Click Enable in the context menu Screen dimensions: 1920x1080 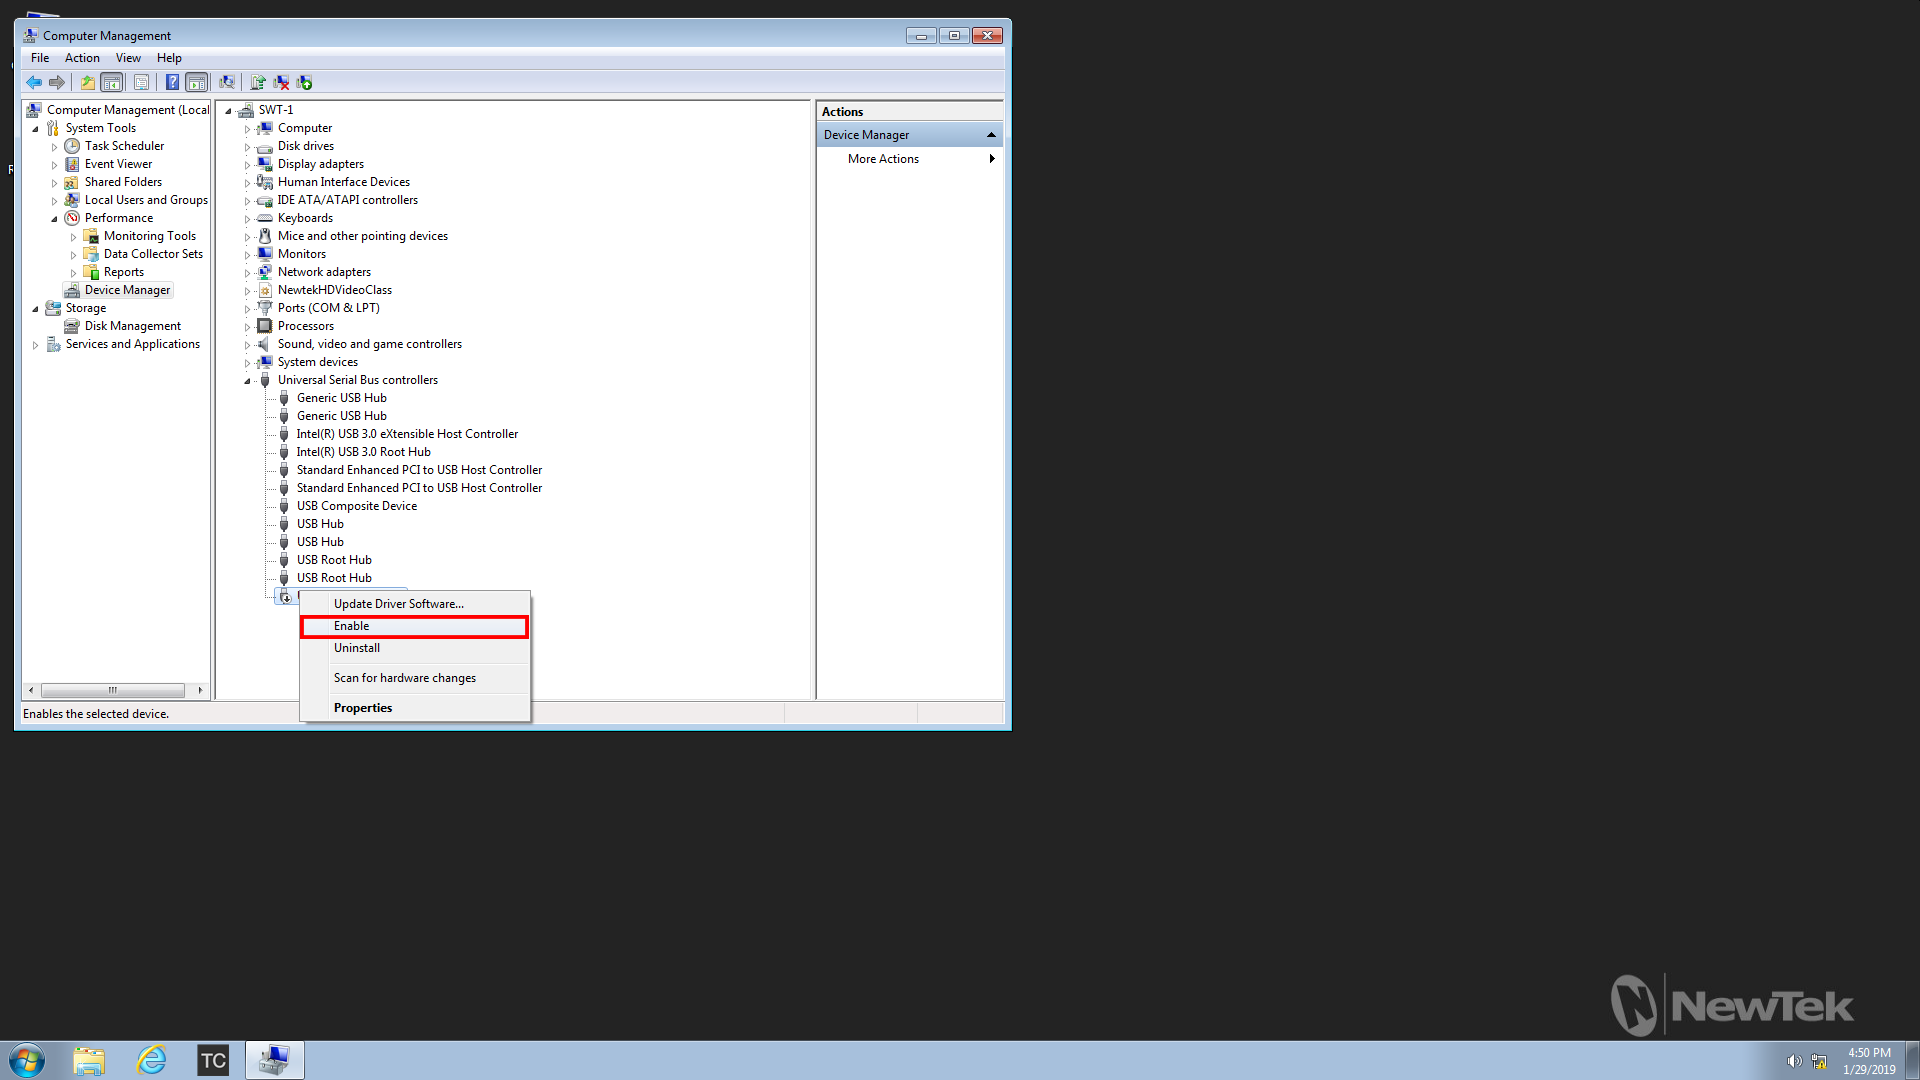pos(351,625)
